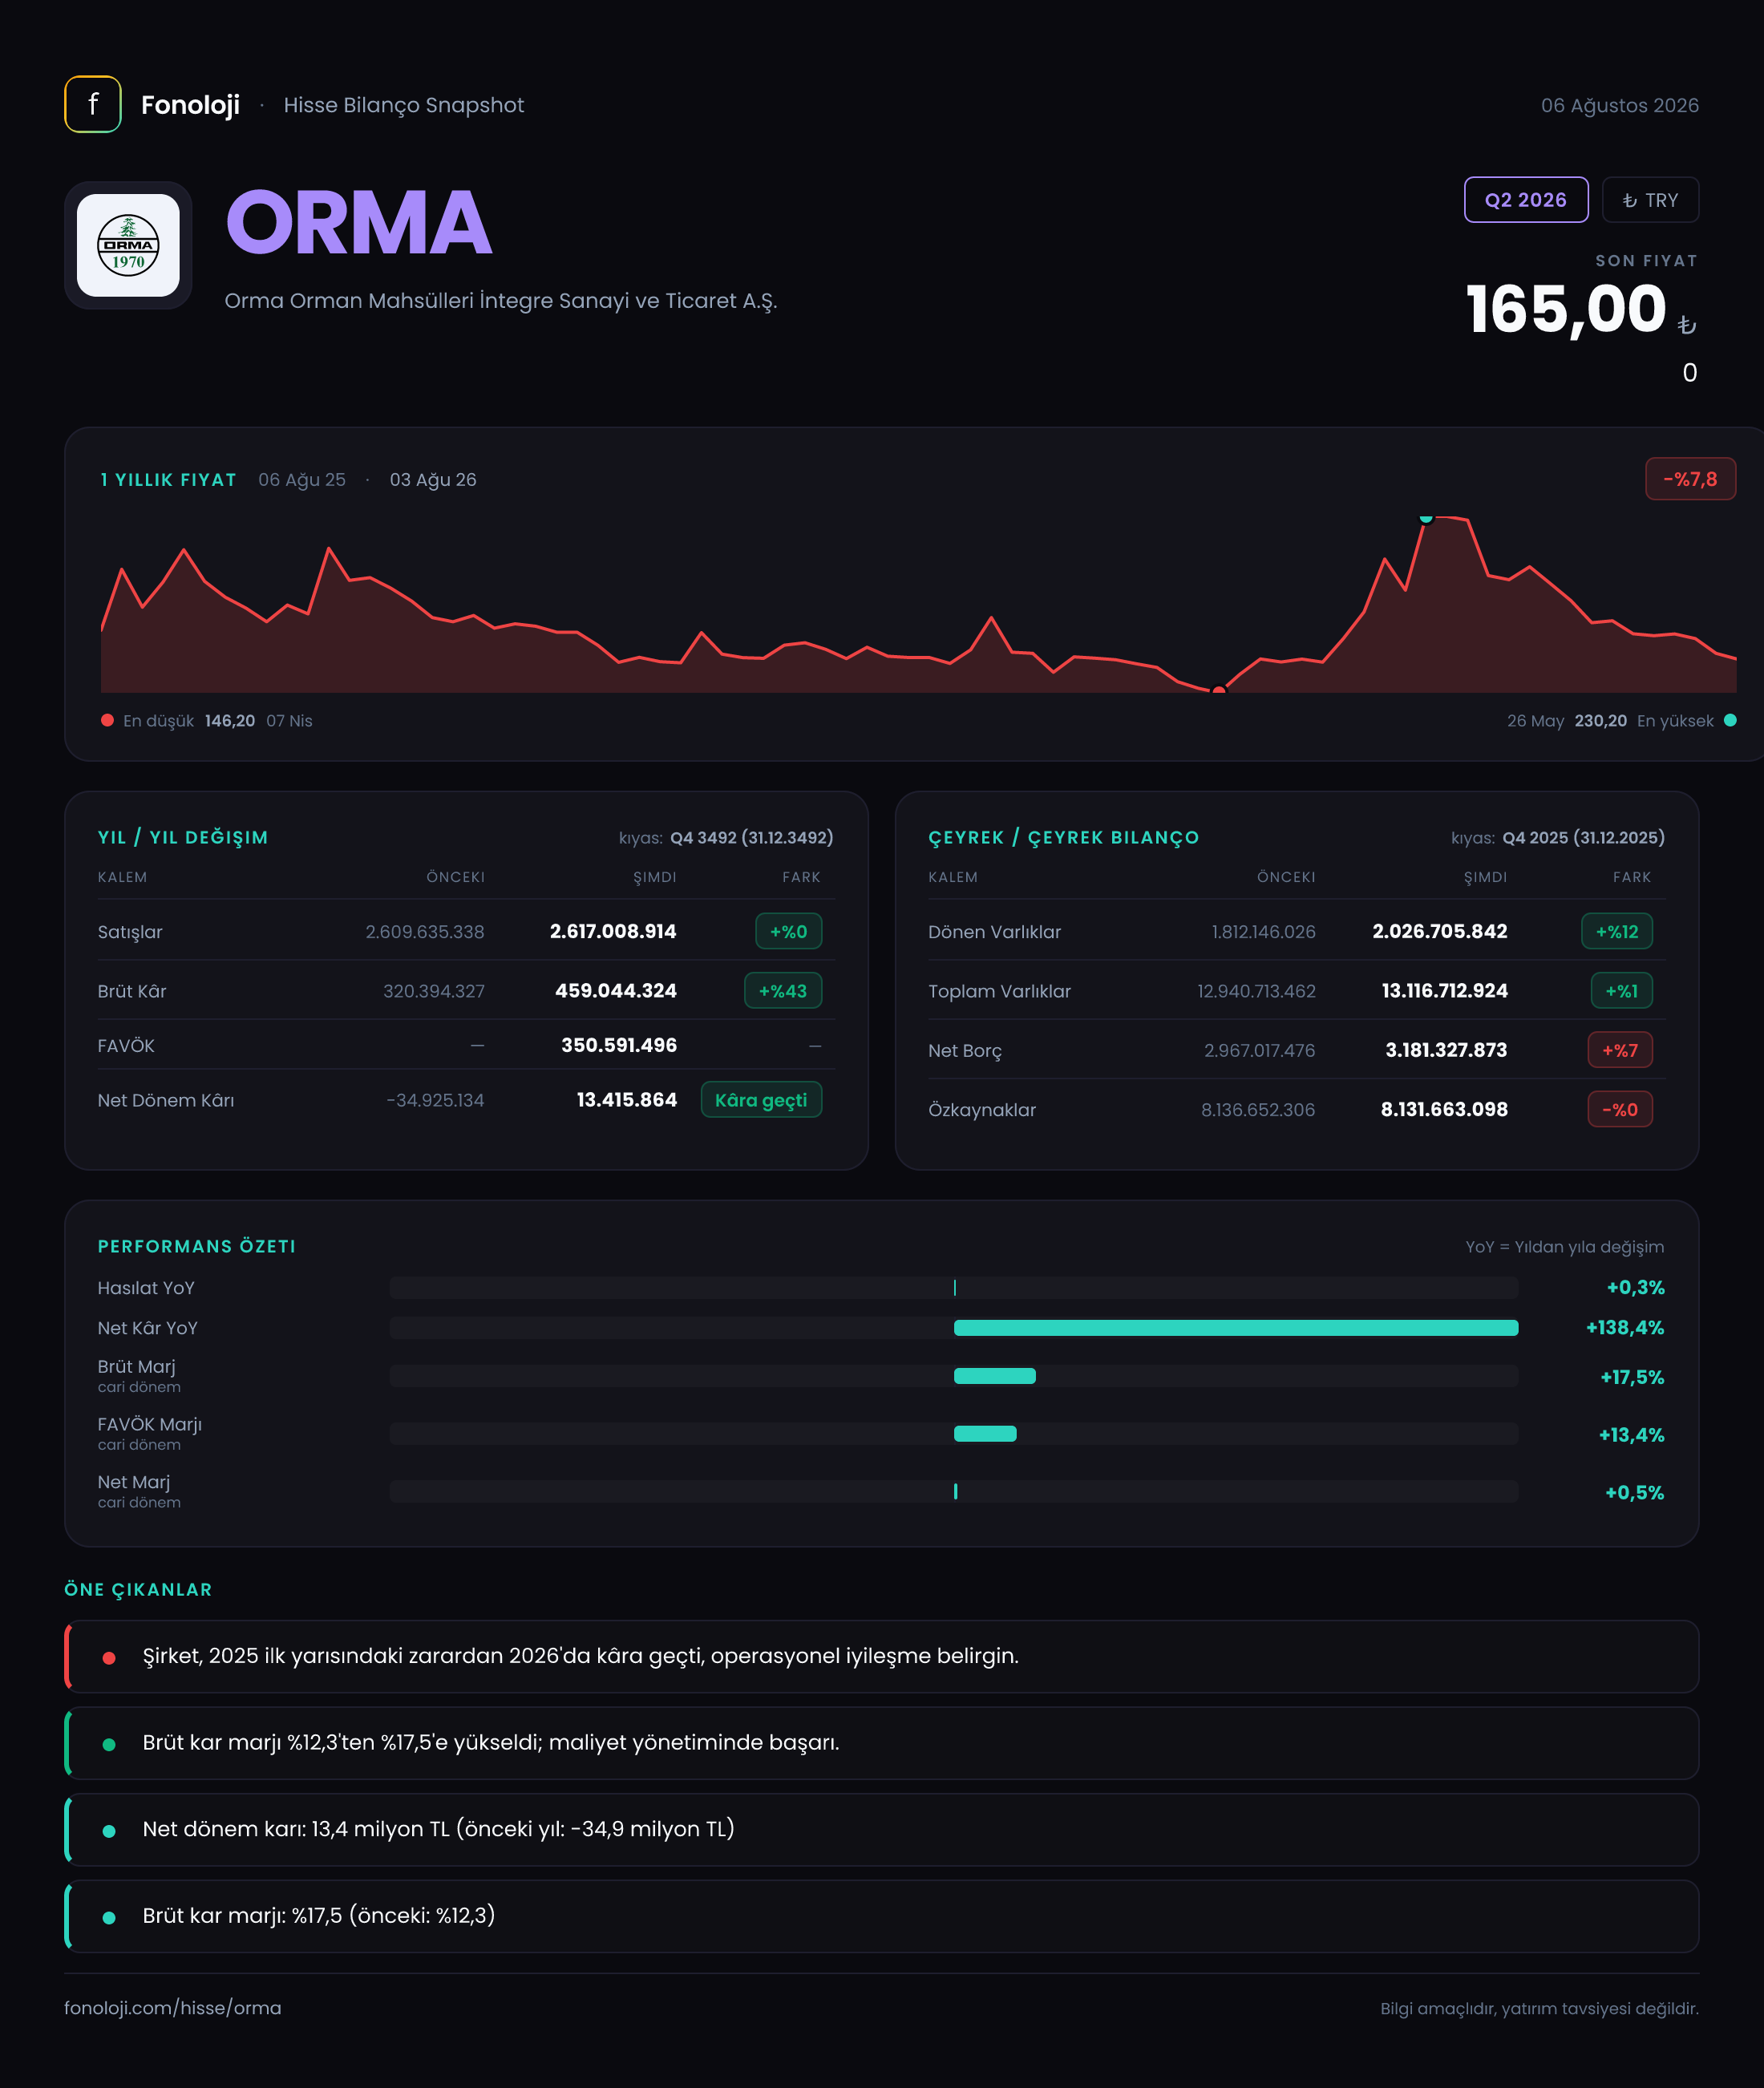1764x2088 pixels.
Task: Click the comparison label 'Q4 2025 (31.12.2025)'
Action: 1584,838
